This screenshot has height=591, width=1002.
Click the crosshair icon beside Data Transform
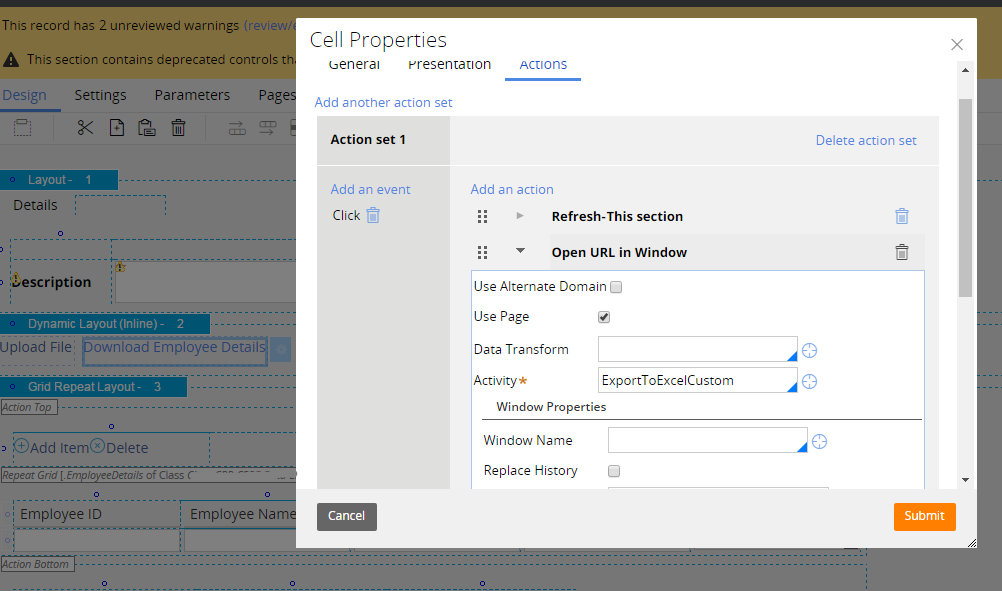coord(809,350)
